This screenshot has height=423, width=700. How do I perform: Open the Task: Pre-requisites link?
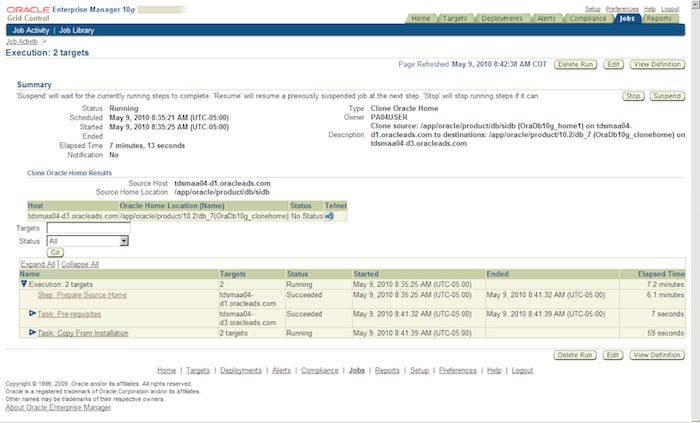point(69,314)
